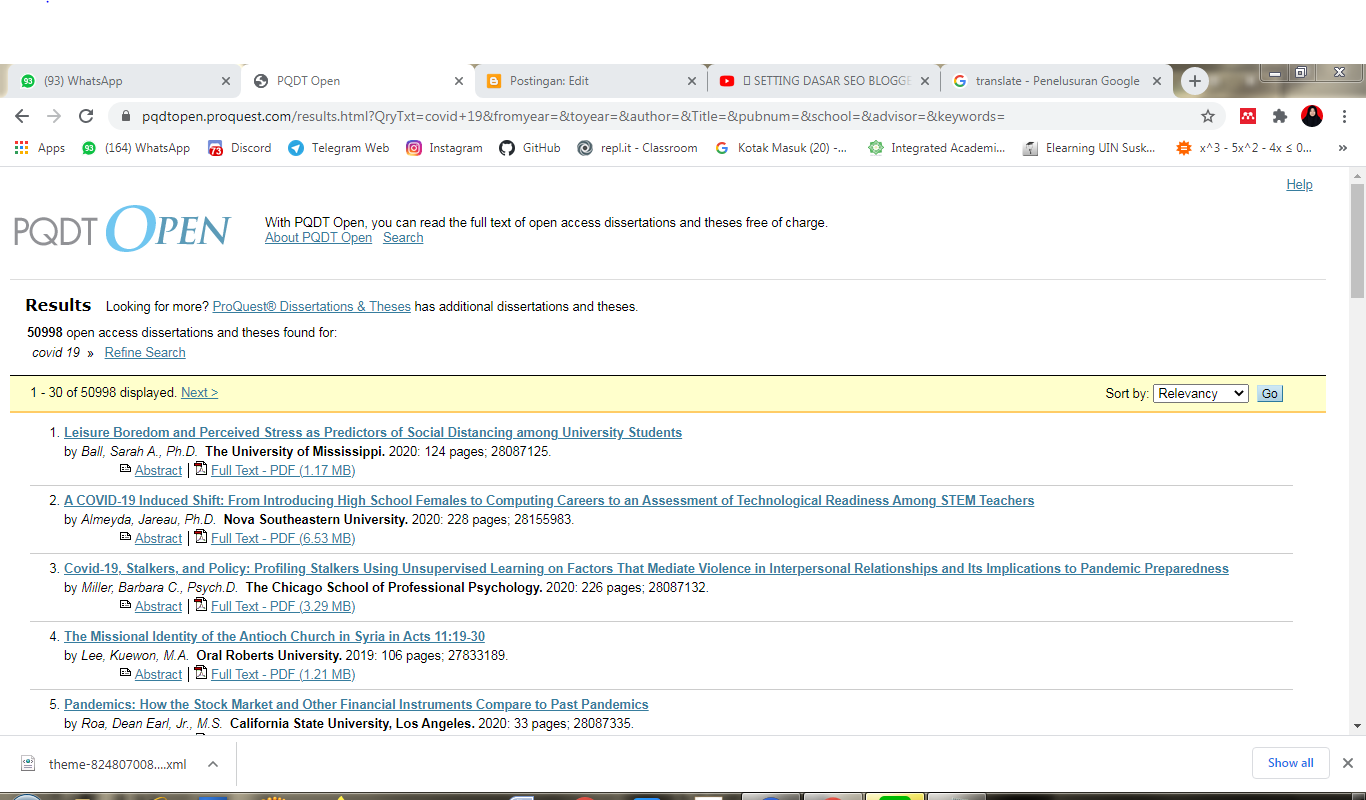Screen dimensions: 1366x800
Task: Open the Integrated Academic bookmark
Action: pyautogui.click(x=937, y=148)
